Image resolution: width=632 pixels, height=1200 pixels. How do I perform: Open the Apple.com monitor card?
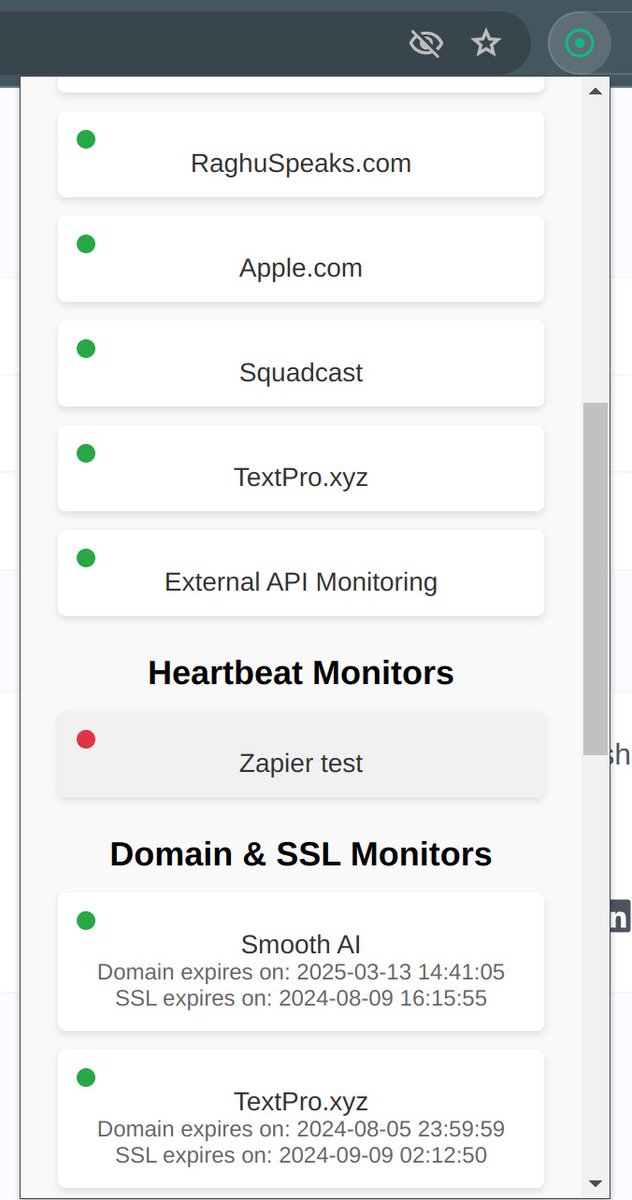coord(301,259)
